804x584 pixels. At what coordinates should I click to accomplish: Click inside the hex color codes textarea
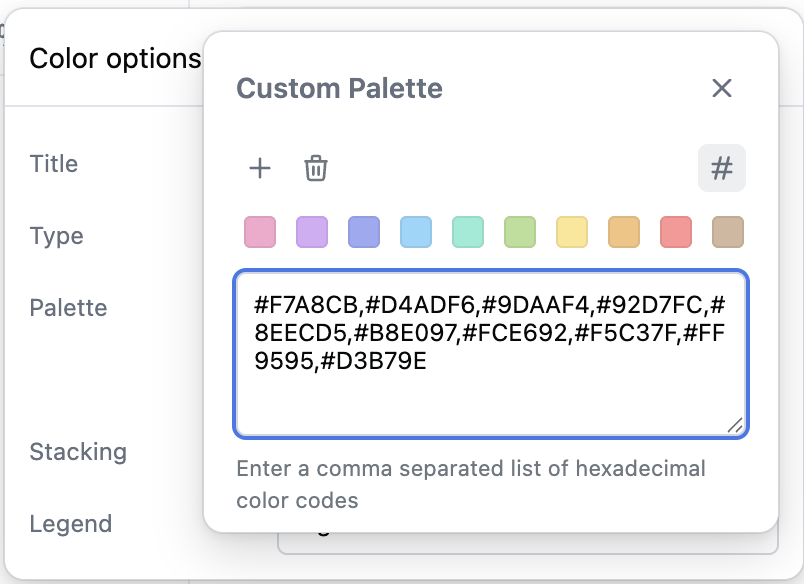coord(490,390)
